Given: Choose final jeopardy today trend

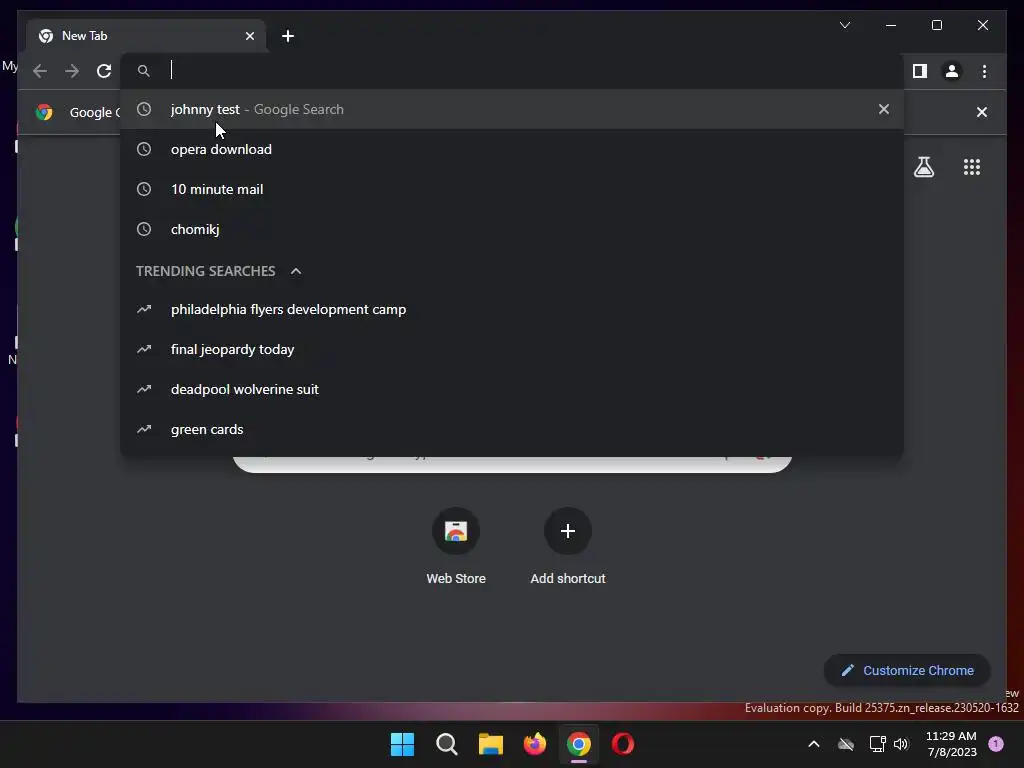Looking at the screenshot, I should pos(512,349).
